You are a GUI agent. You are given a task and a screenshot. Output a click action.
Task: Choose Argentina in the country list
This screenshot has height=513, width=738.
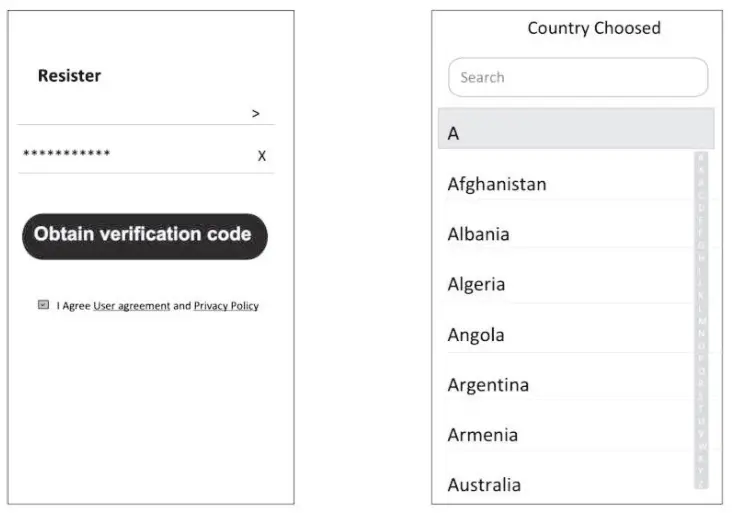[488, 385]
